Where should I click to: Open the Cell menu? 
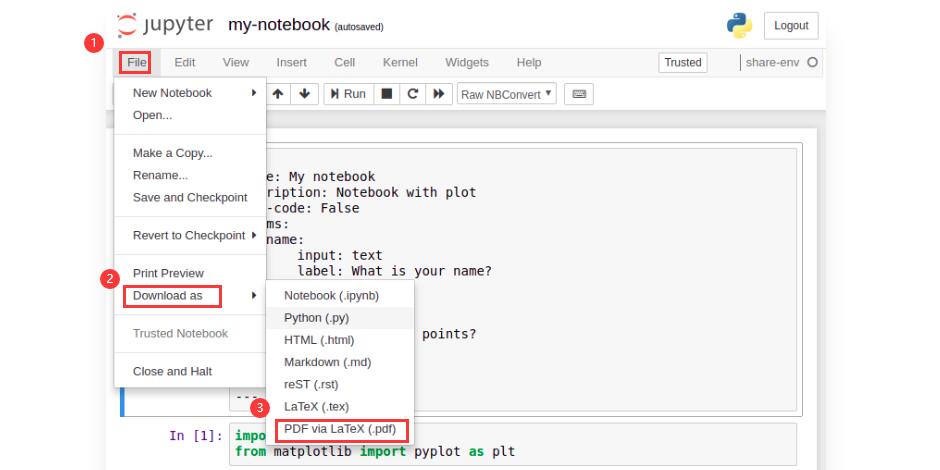(345, 62)
